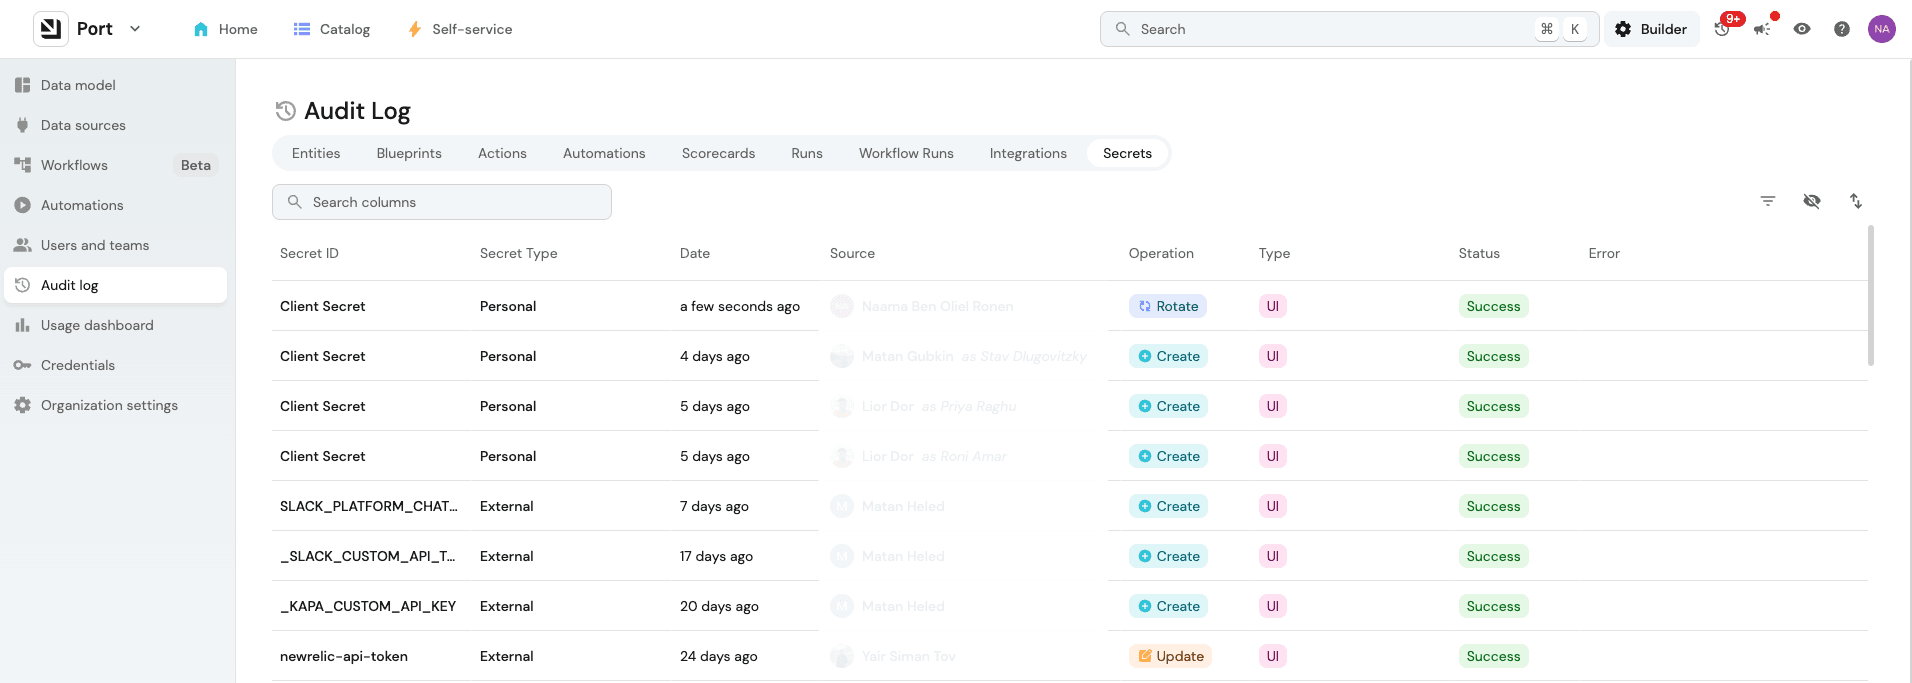The image size is (1912, 683).
Task: Sort by the Date column header
Action: [x=695, y=253]
